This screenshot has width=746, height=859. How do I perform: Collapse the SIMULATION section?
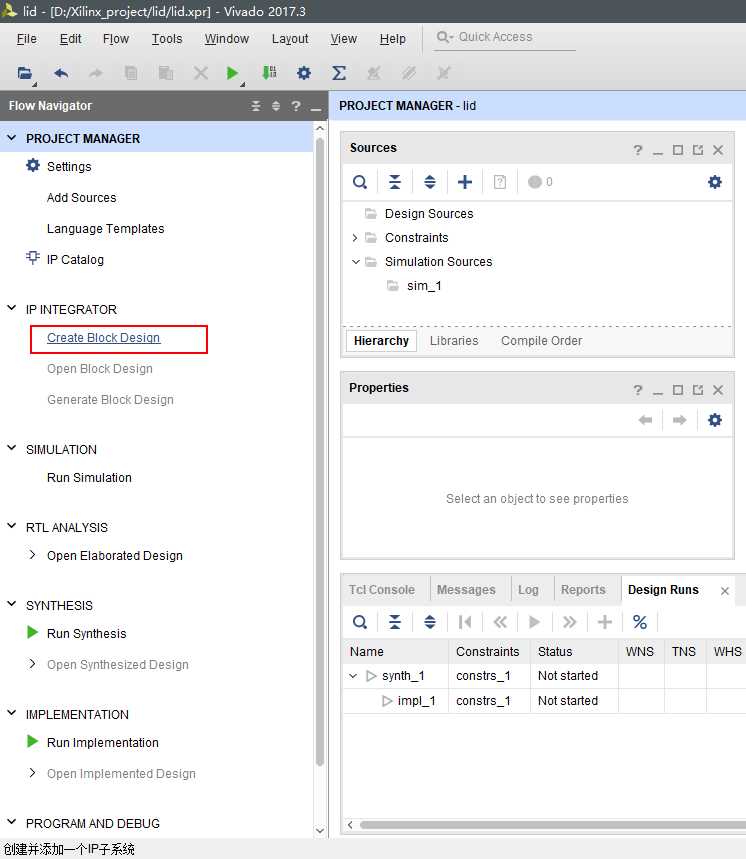tap(12, 448)
